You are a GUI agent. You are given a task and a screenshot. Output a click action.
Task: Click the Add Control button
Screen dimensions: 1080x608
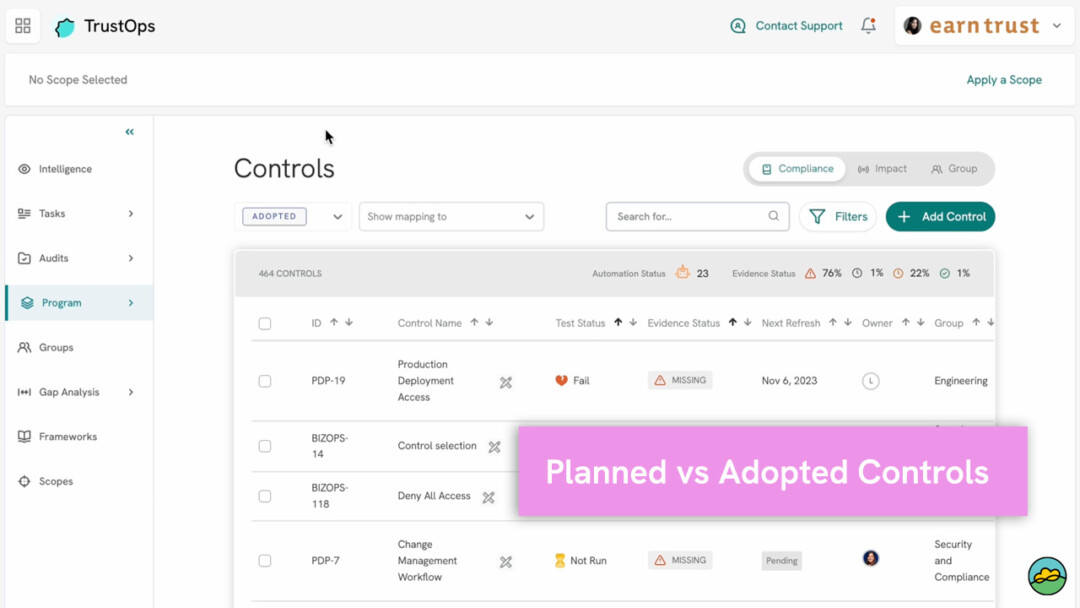[x=940, y=216]
